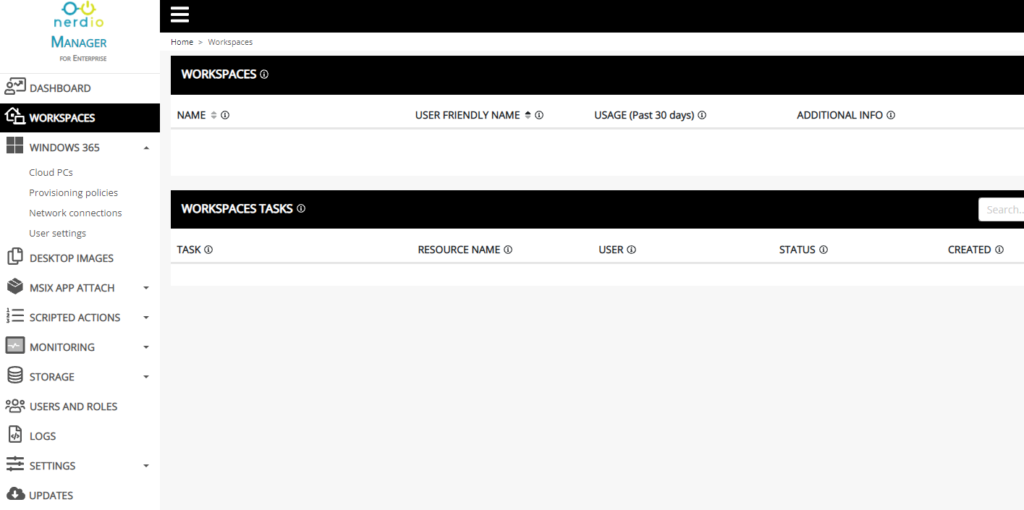Open the Updates section
The width and height of the screenshot is (1024, 510).
point(51,495)
